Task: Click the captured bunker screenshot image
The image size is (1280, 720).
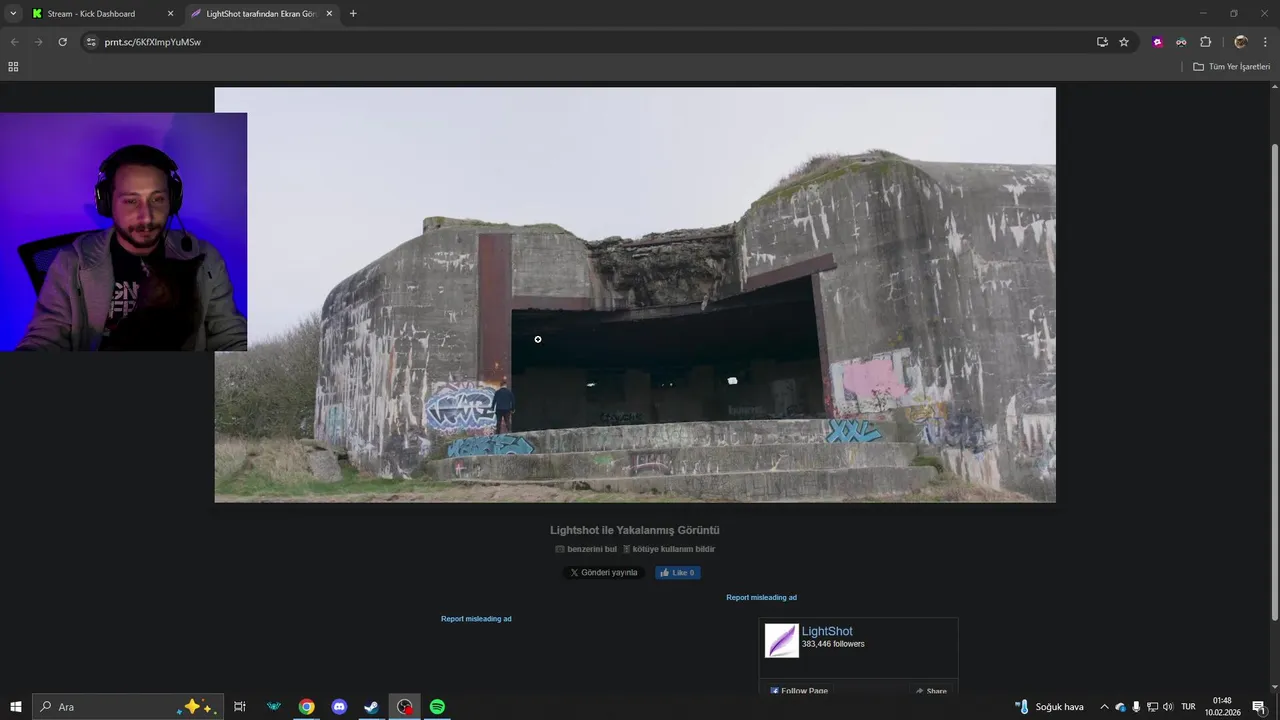Action: pyautogui.click(x=635, y=294)
